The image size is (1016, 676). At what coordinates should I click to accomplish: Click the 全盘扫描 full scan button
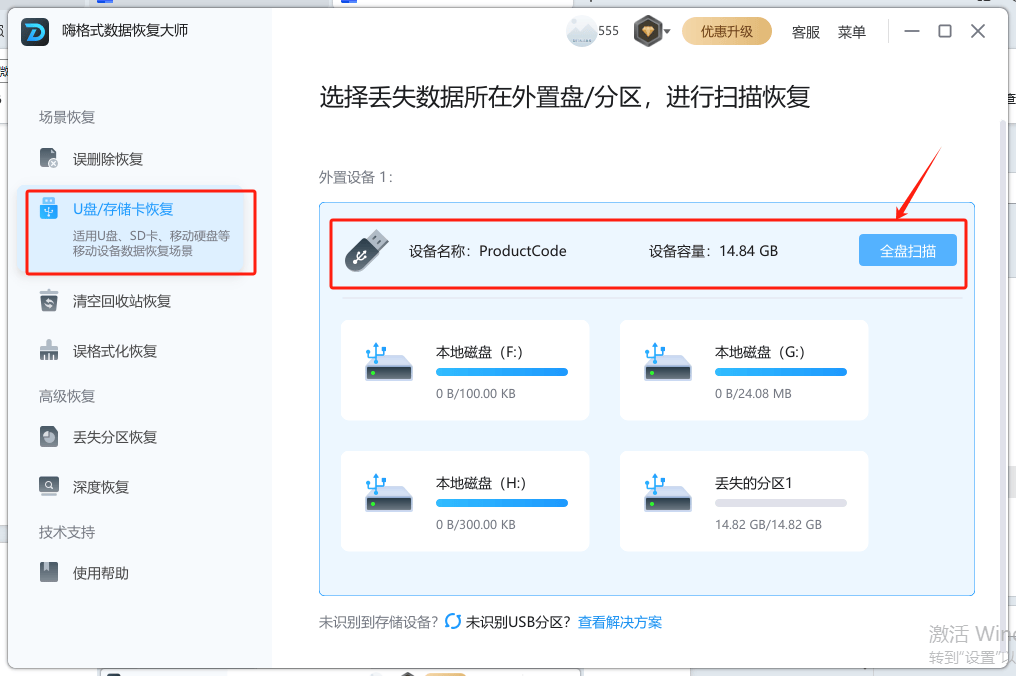point(907,250)
